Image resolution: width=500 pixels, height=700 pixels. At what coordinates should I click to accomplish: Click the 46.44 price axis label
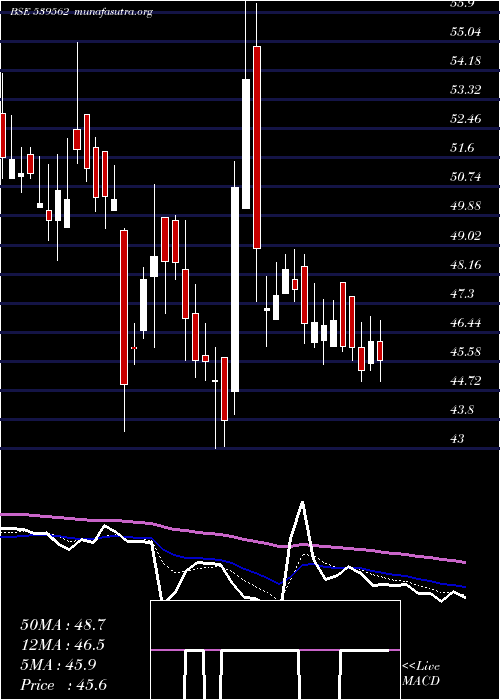pyautogui.click(x=466, y=322)
